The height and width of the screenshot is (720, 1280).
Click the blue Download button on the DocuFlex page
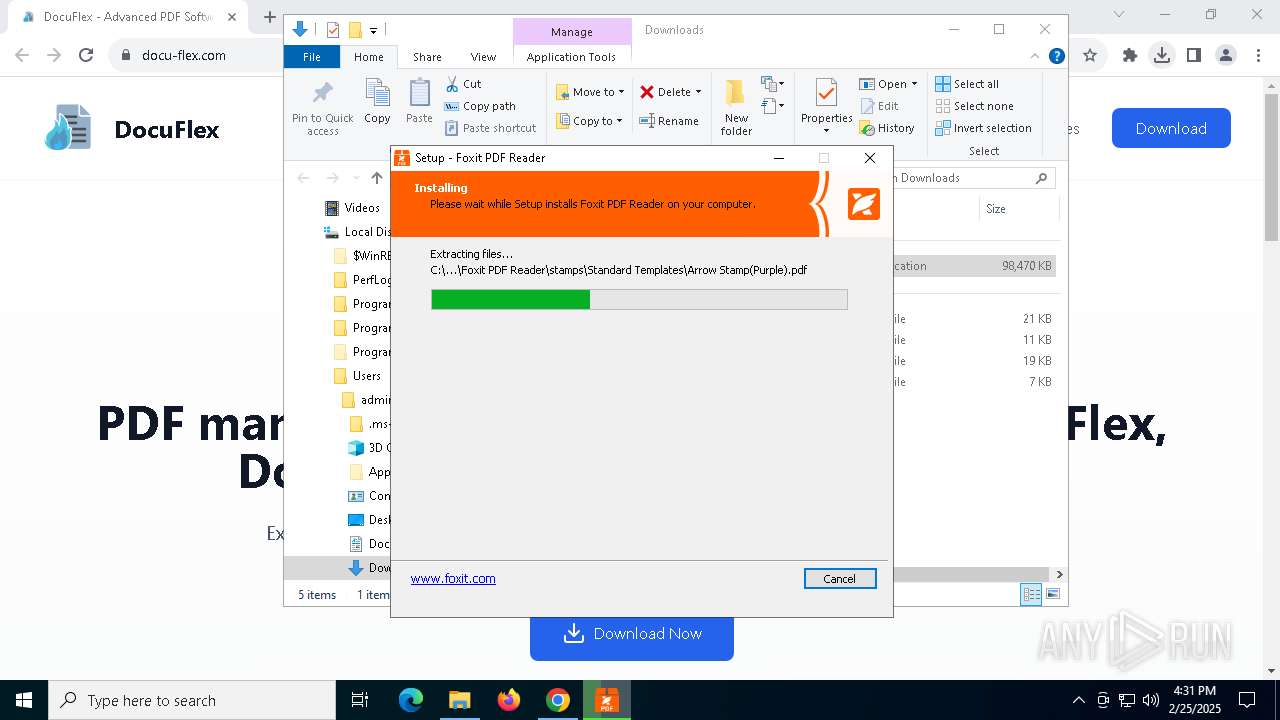click(1171, 128)
